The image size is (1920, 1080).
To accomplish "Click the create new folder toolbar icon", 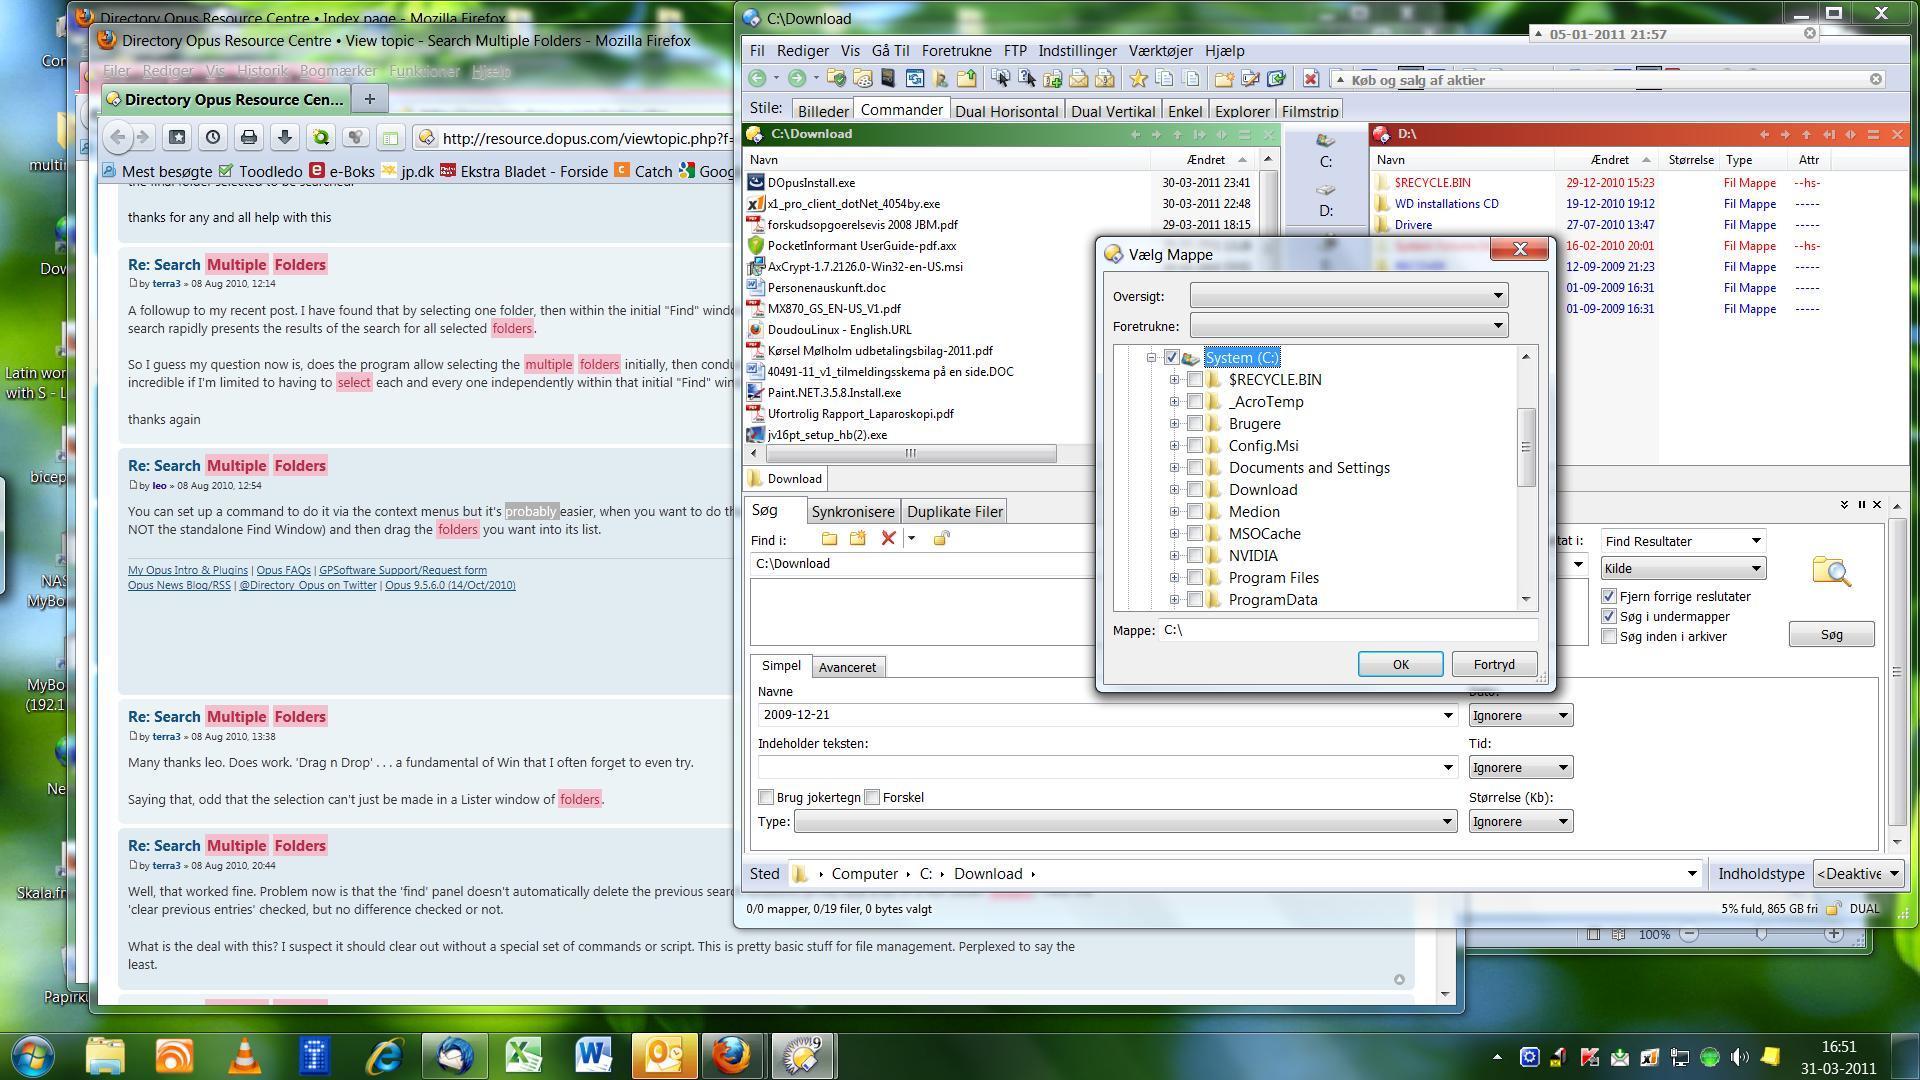I will pos(1224,79).
